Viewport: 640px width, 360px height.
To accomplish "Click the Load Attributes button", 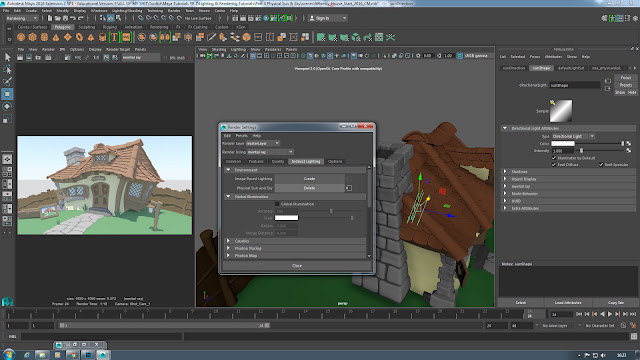I will point(568,303).
